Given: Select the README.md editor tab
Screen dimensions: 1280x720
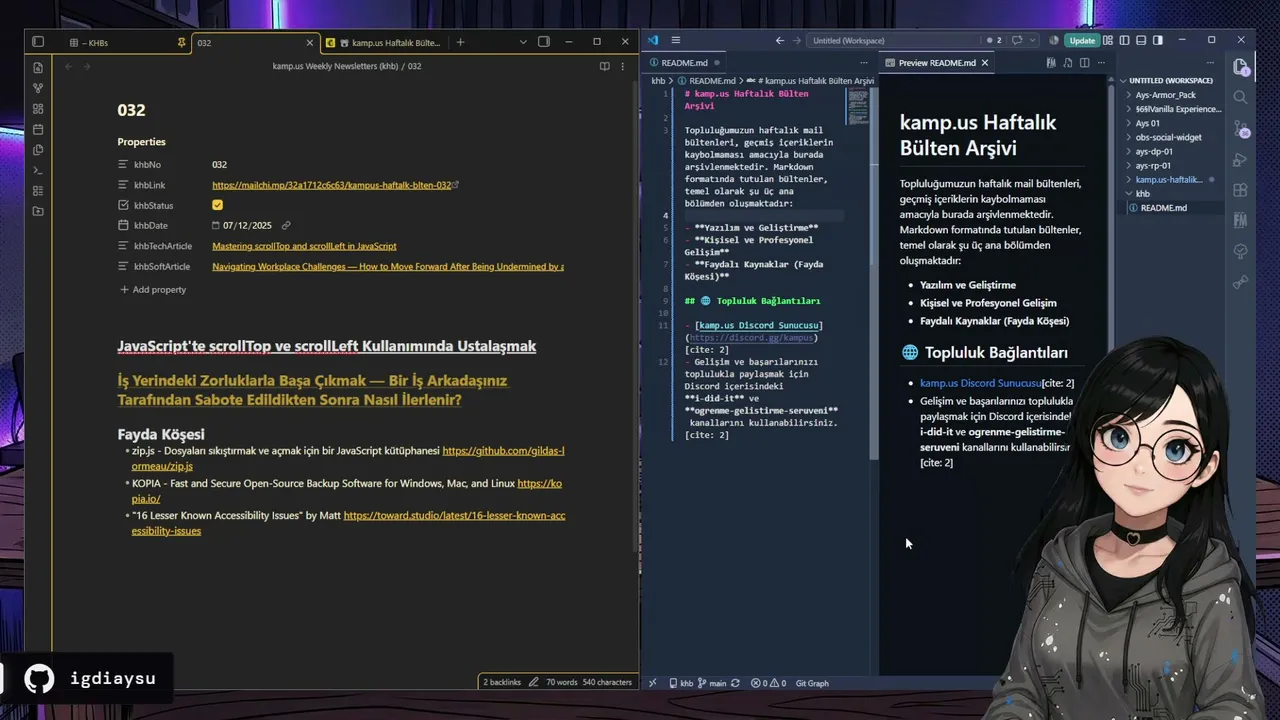Looking at the screenshot, I should coord(684,63).
